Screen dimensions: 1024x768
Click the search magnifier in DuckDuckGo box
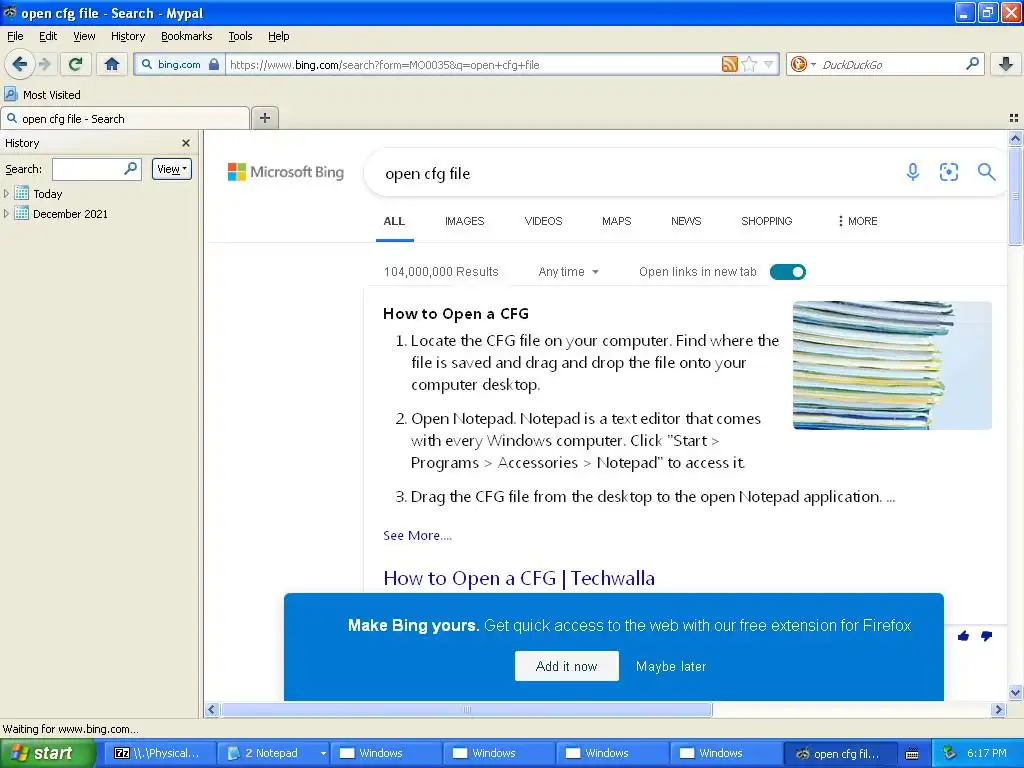pyautogui.click(x=972, y=64)
